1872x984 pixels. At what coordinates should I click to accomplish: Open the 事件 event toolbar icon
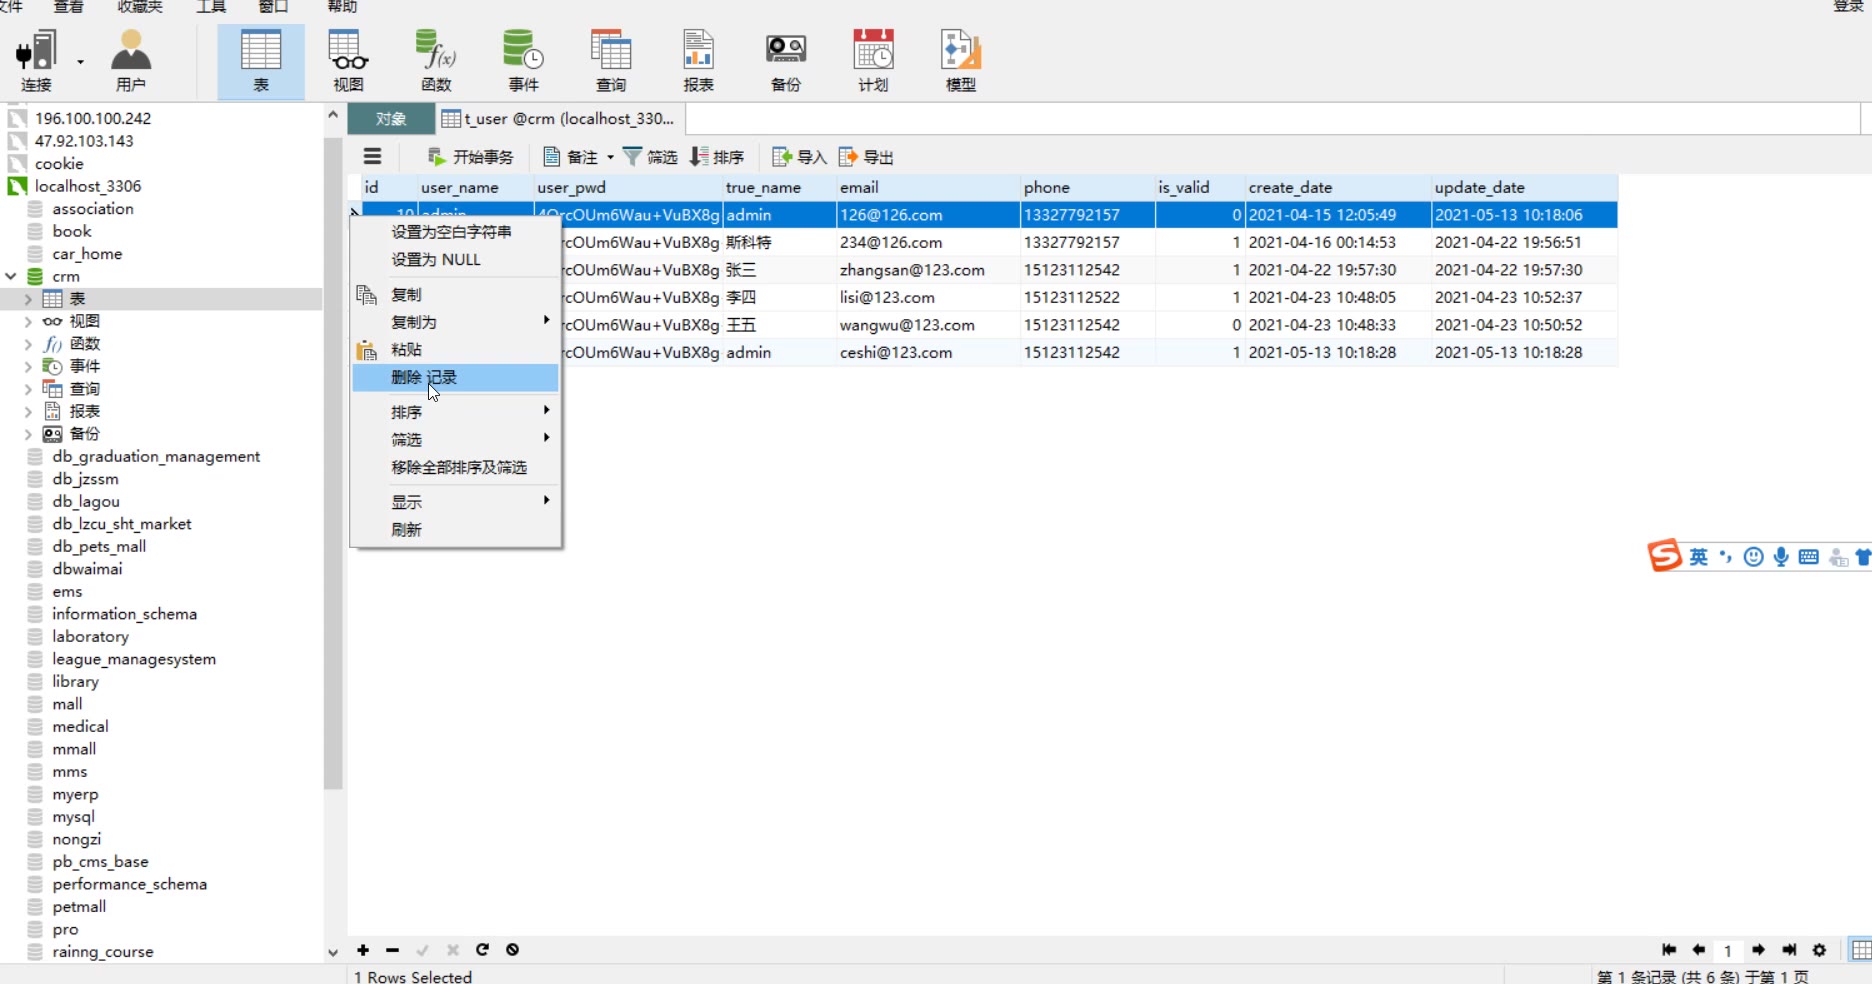[523, 61]
